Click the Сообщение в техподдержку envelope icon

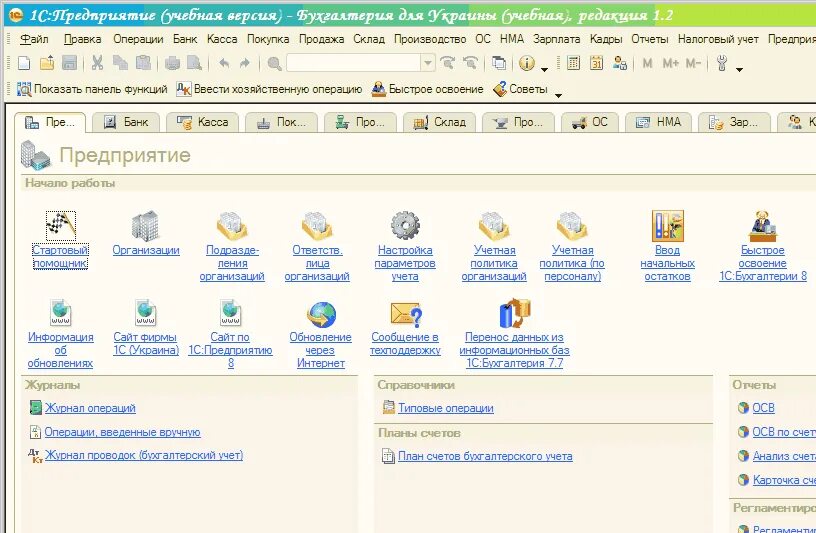(x=405, y=315)
